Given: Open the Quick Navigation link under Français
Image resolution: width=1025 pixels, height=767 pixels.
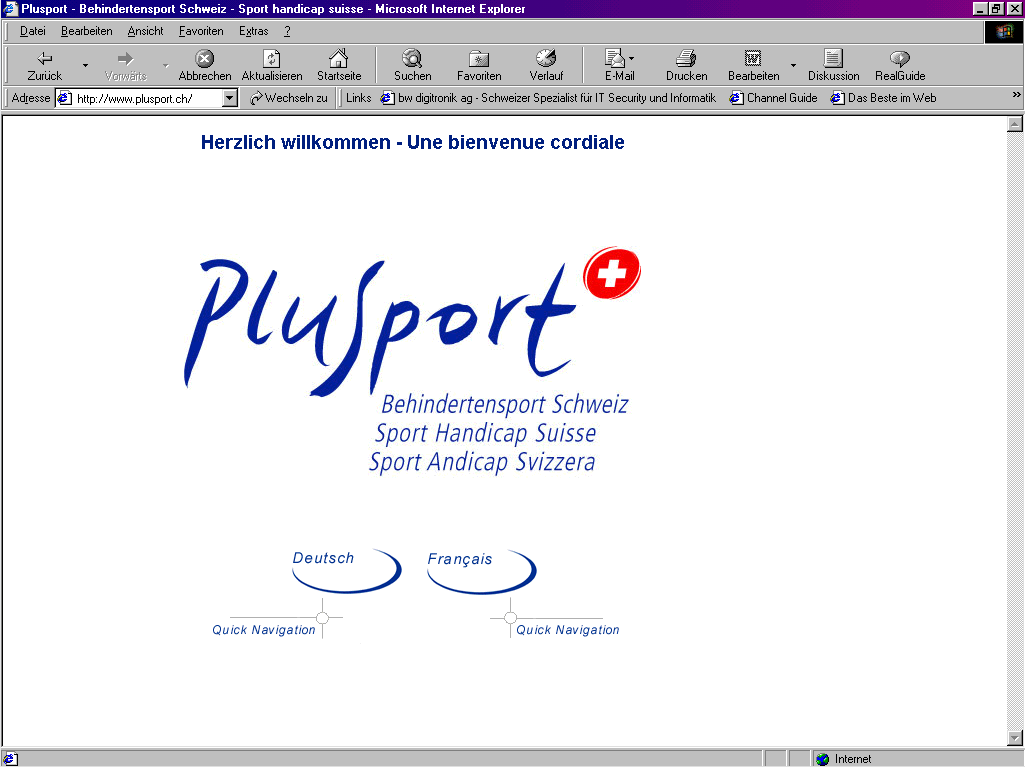Looking at the screenshot, I should pos(567,630).
